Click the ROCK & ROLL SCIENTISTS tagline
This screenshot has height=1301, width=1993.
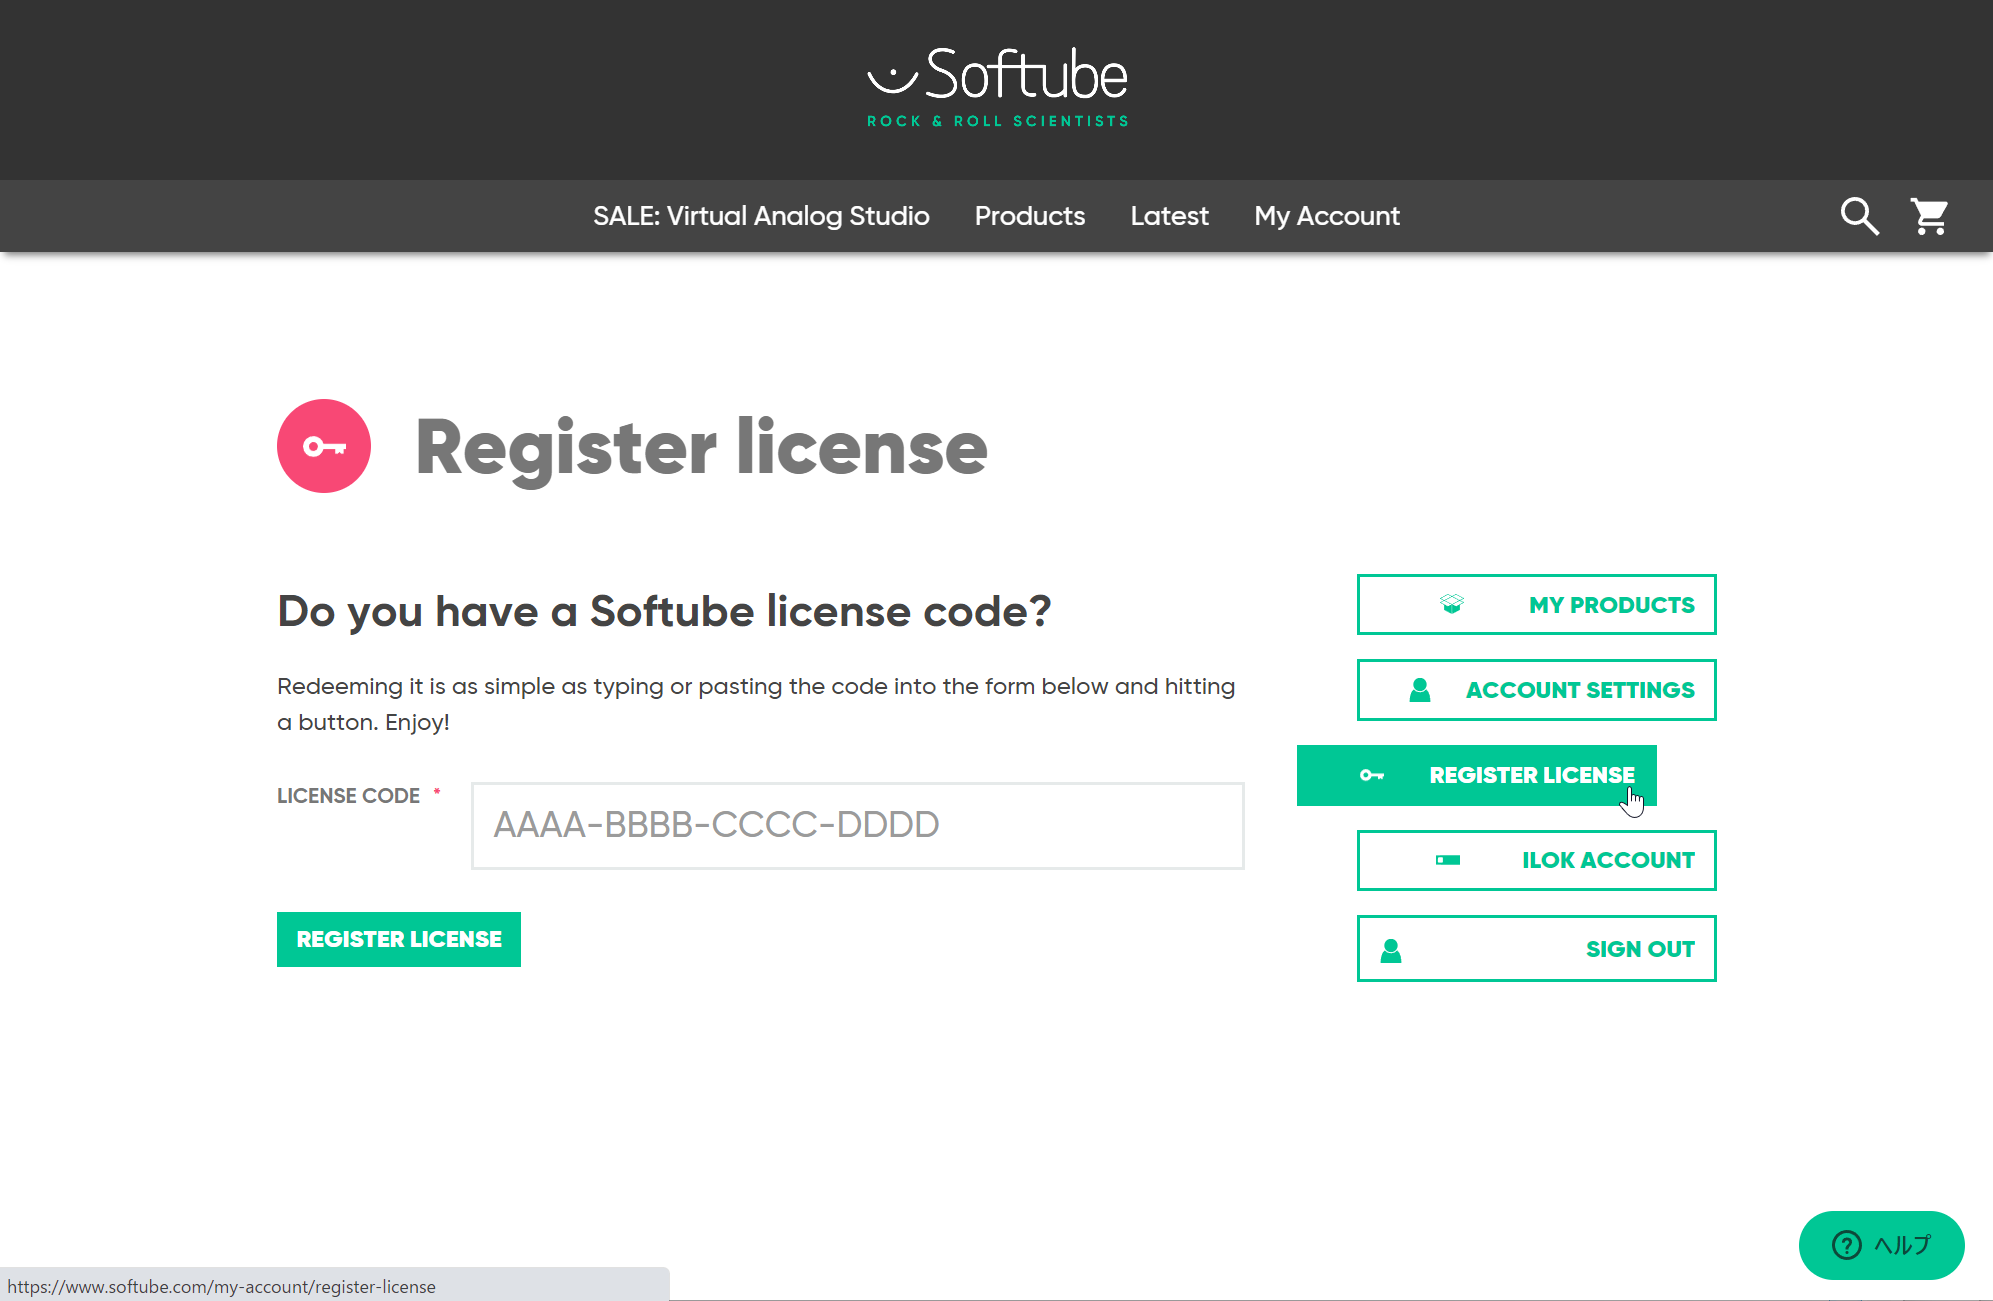pyautogui.click(x=997, y=121)
